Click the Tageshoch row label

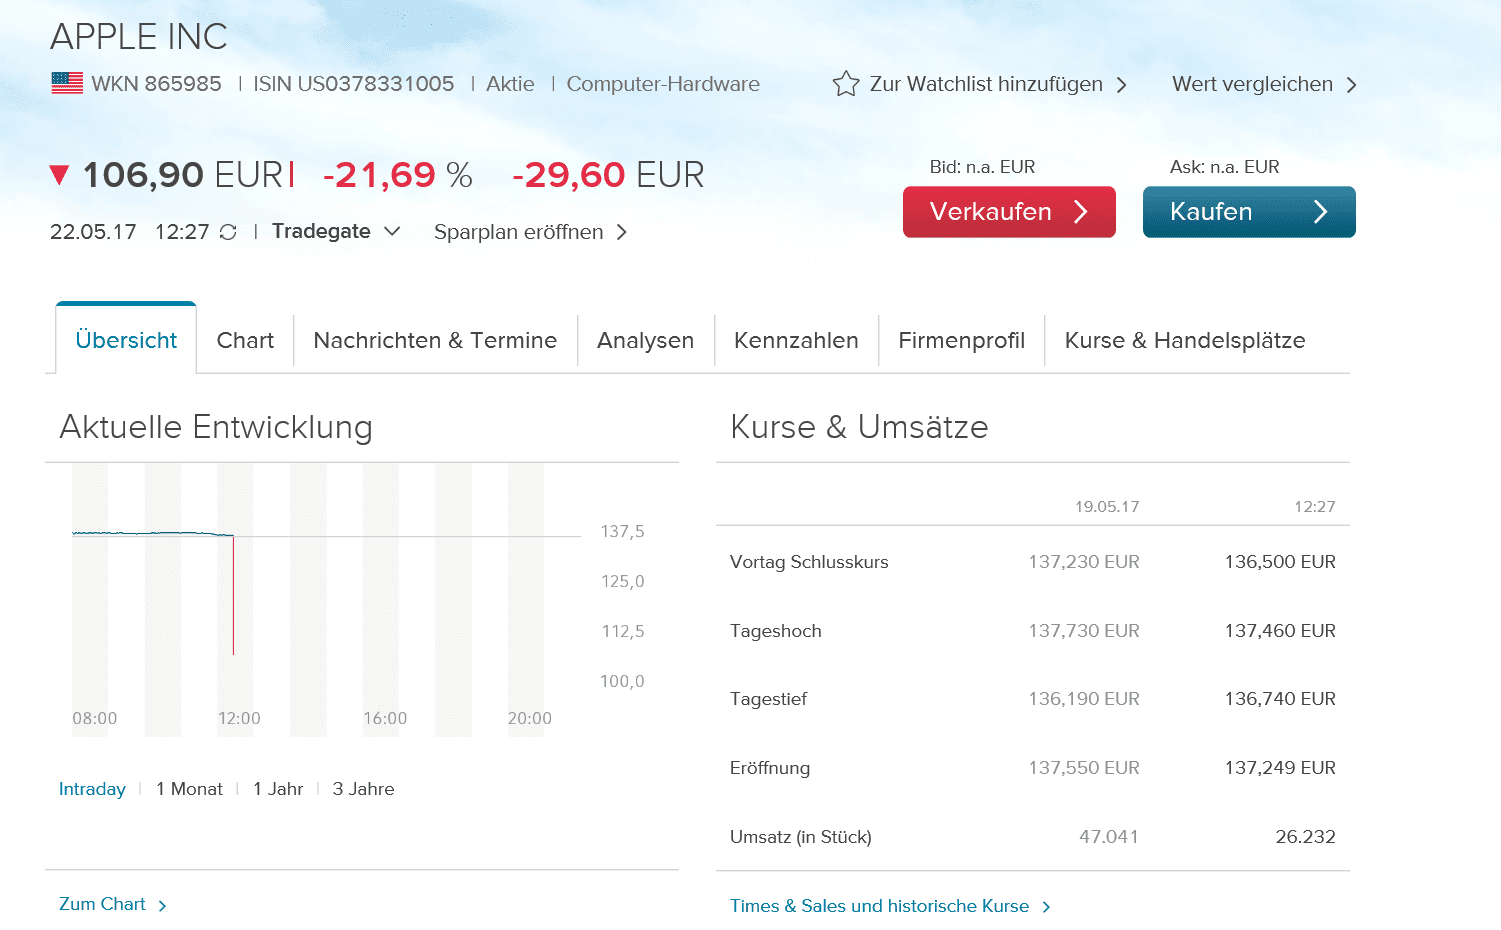[776, 631]
